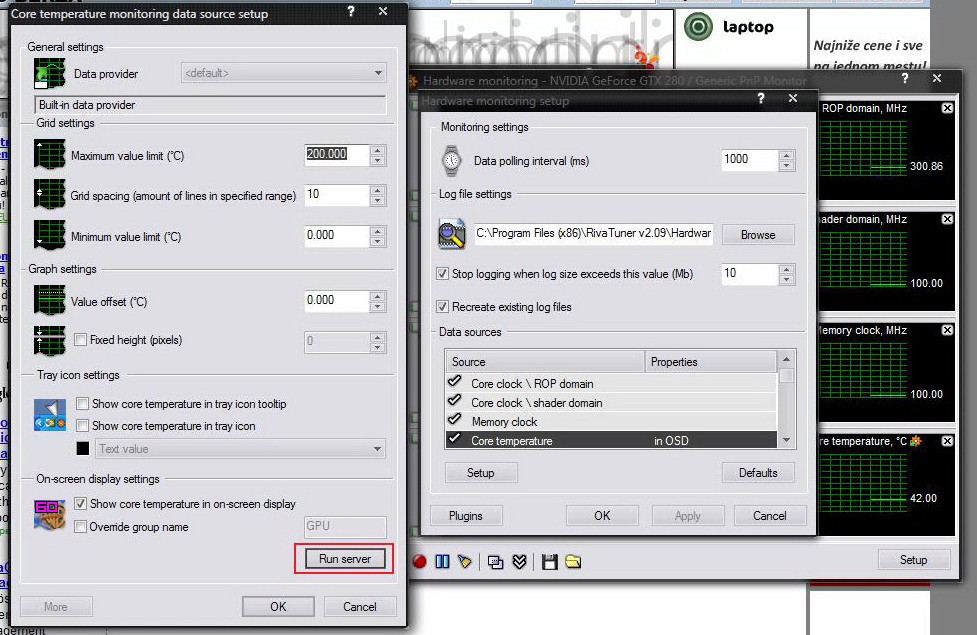
Task: Click the Minimum value limit grid icon
Action: pos(50,235)
